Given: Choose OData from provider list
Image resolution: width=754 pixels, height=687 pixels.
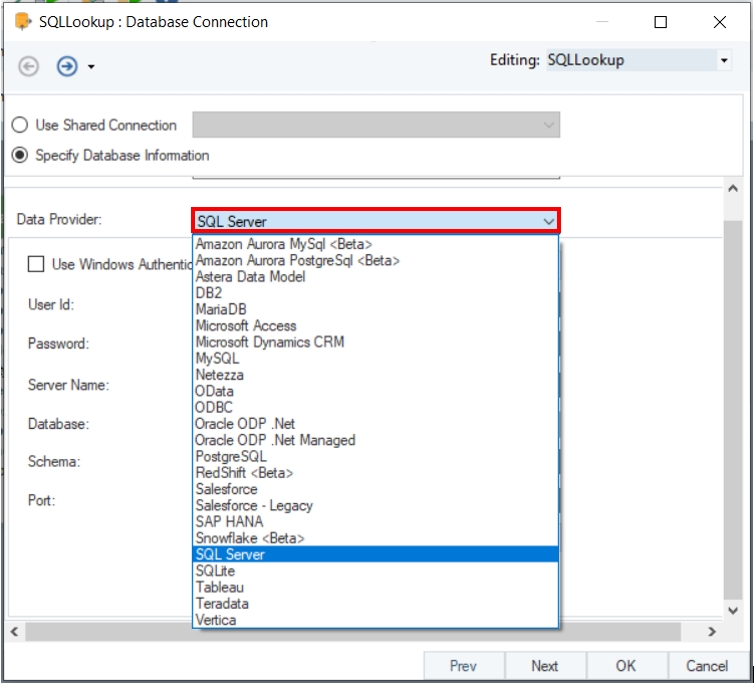Looking at the screenshot, I should tap(376, 391).
